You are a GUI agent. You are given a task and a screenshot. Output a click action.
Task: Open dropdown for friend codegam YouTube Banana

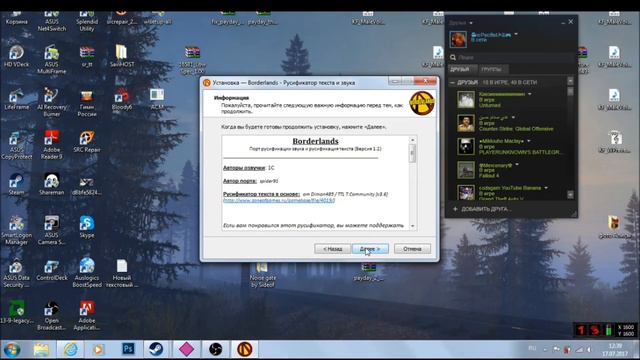(x=546, y=188)
